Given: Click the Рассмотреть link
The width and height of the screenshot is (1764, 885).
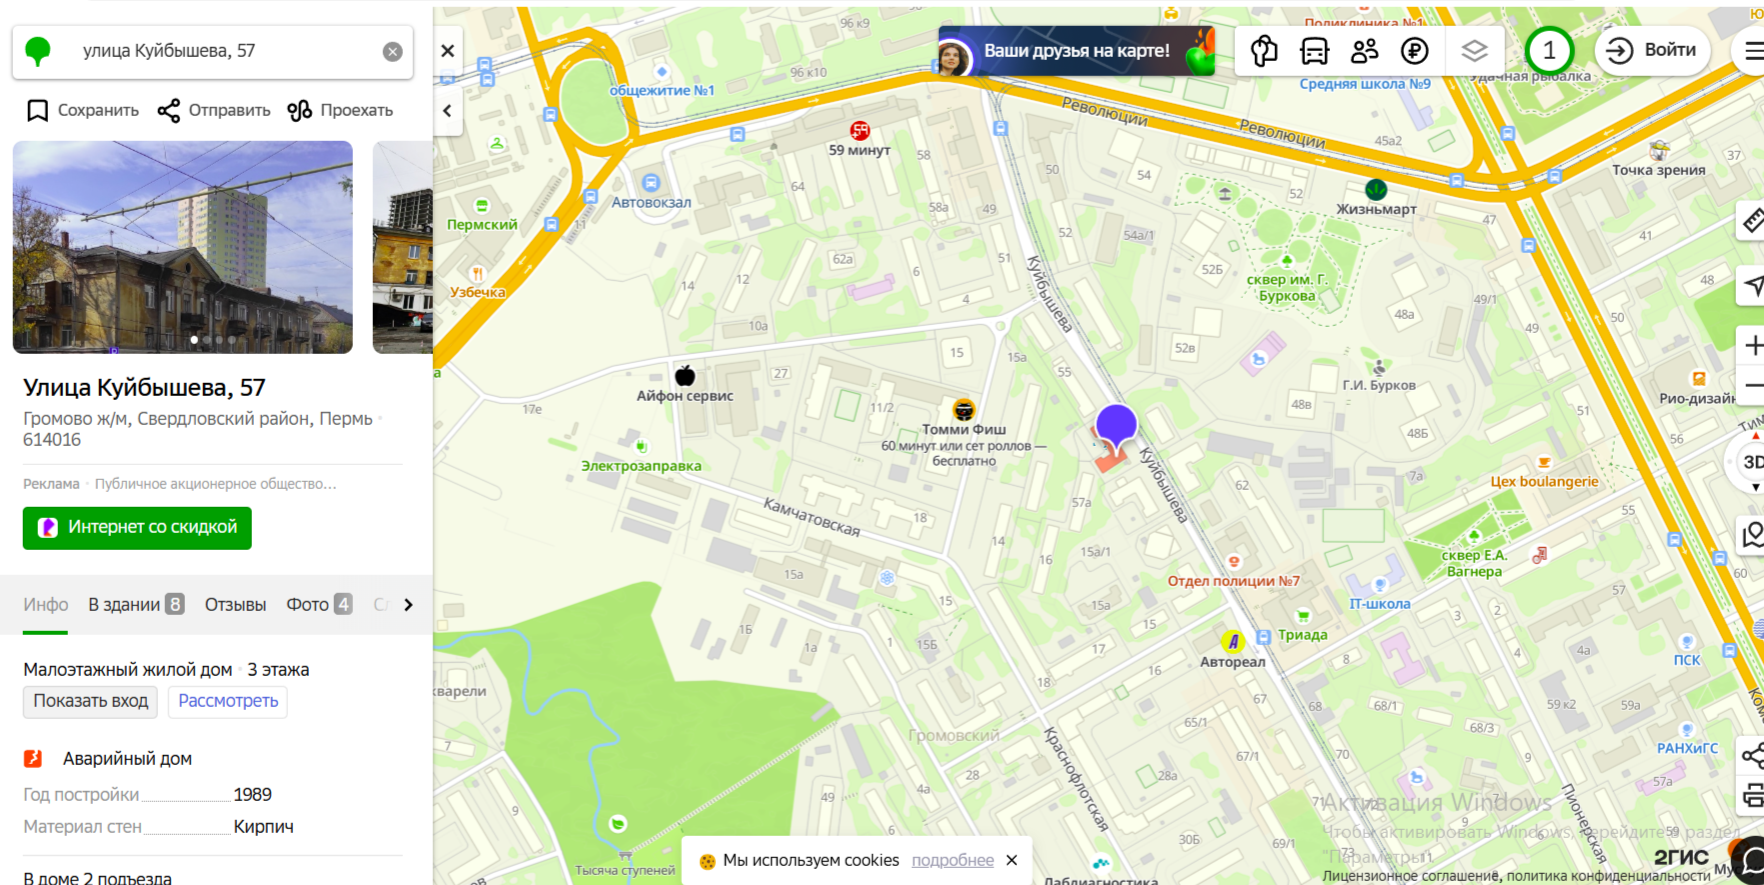Looking at the screenshot, I should pos(228,701).
